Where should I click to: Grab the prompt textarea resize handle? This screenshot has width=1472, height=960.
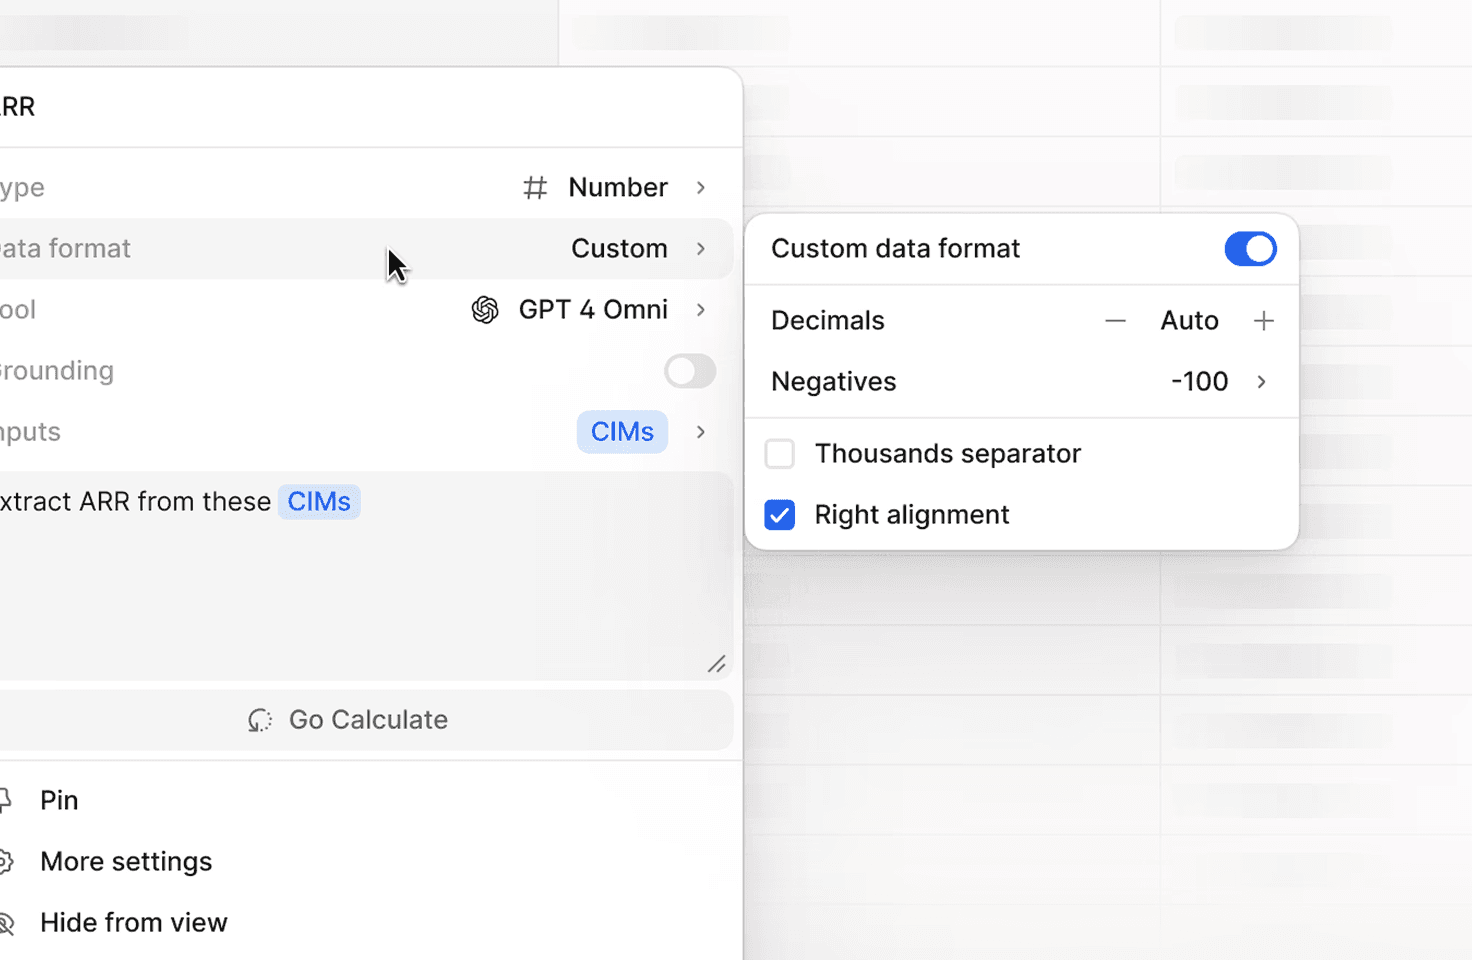pos(716,664)
